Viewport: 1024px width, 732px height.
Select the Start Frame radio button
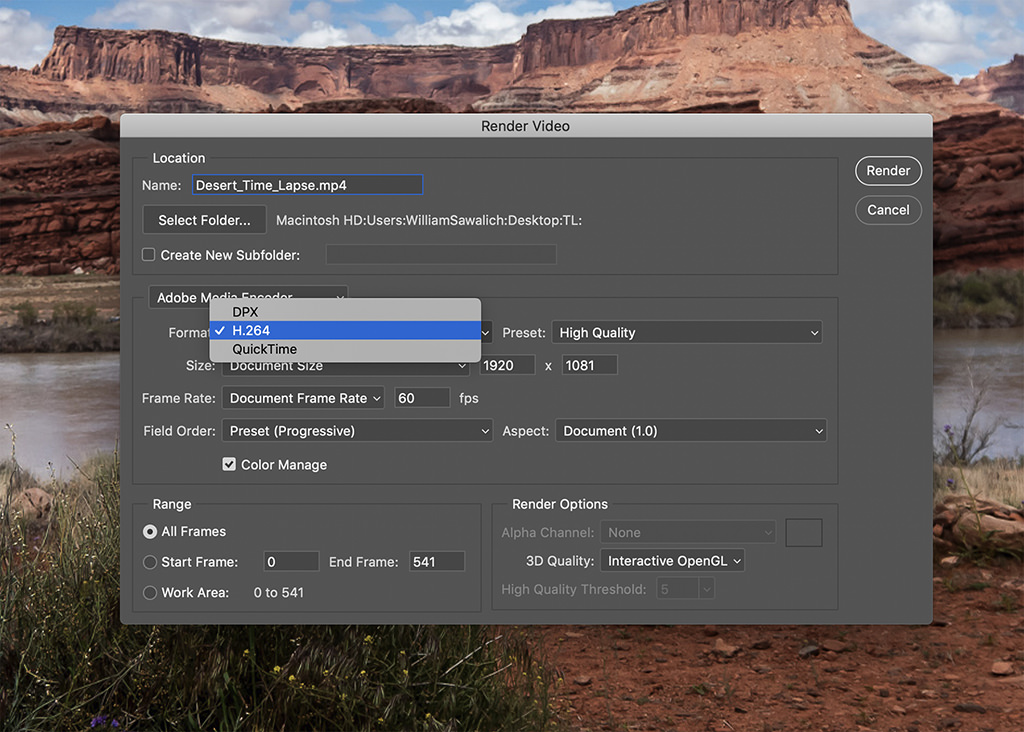pyautogui.click(x=150, y=562)
